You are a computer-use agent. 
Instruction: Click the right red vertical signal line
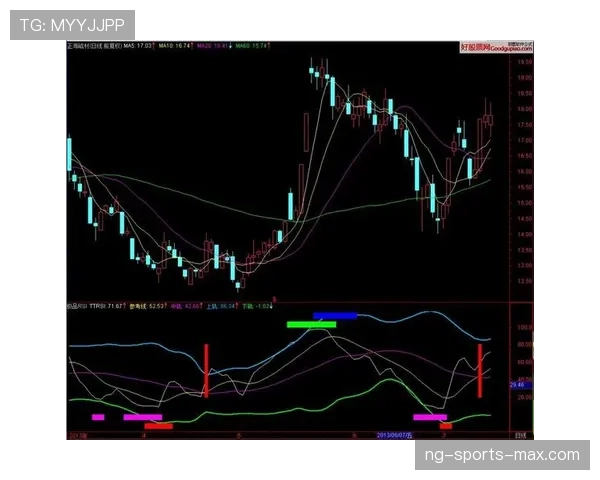(x=480, y=370)
